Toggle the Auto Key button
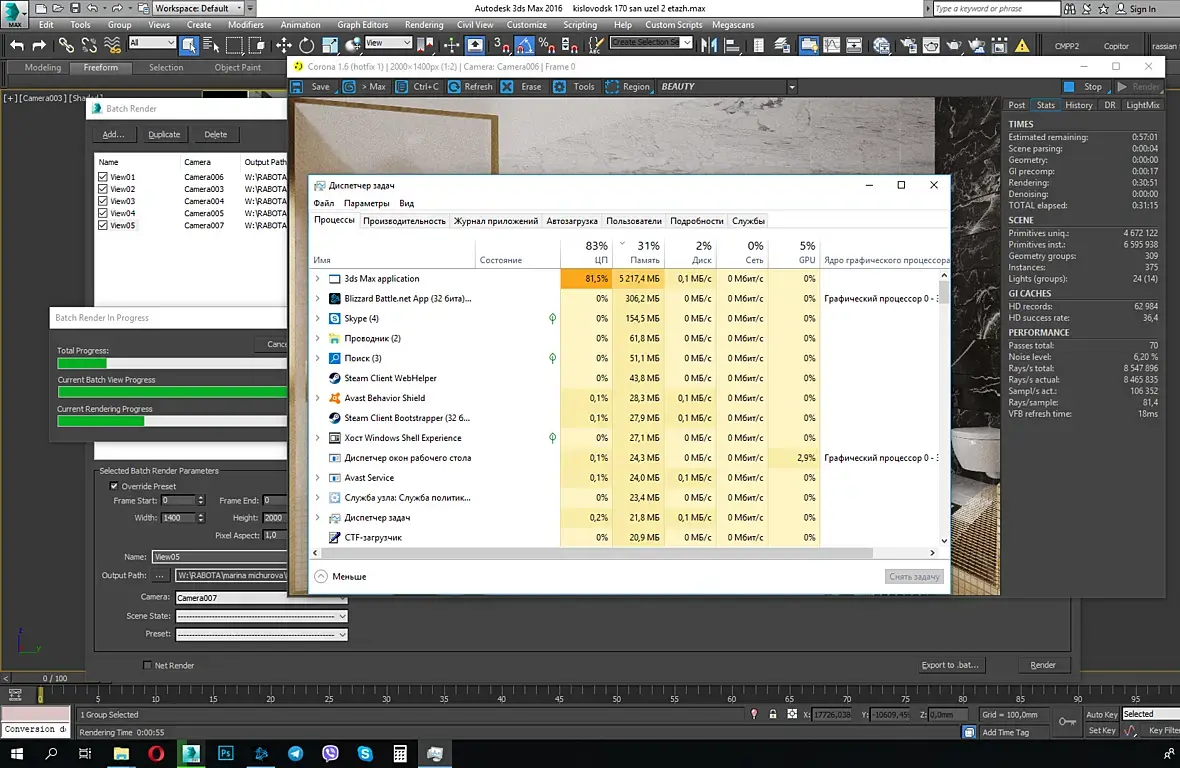 pyautogui.click(x=1101, y=714)
